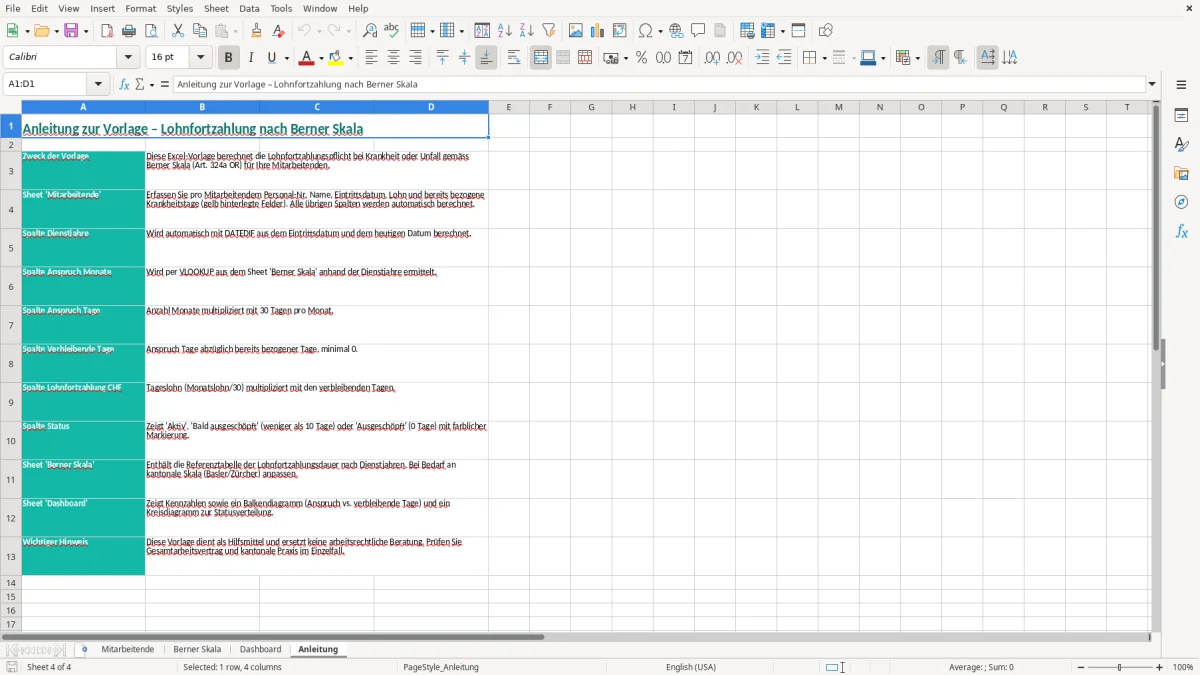Click the Draw Functions shapes icon
This screenshot has width=1200, height=675.
(x=826, y=31)
